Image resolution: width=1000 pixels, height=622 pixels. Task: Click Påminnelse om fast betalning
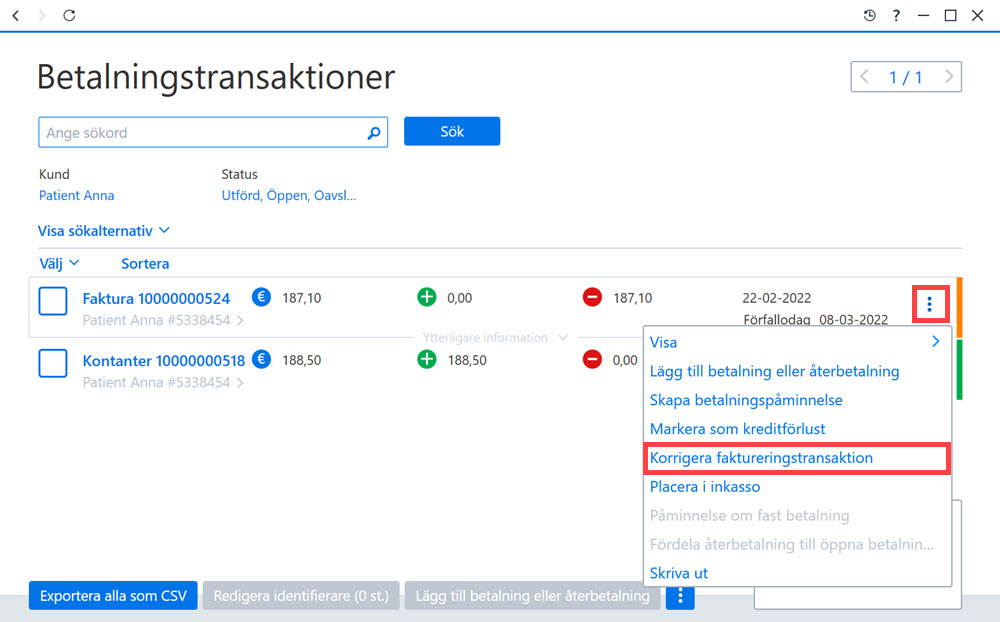[x=797, y=515]
